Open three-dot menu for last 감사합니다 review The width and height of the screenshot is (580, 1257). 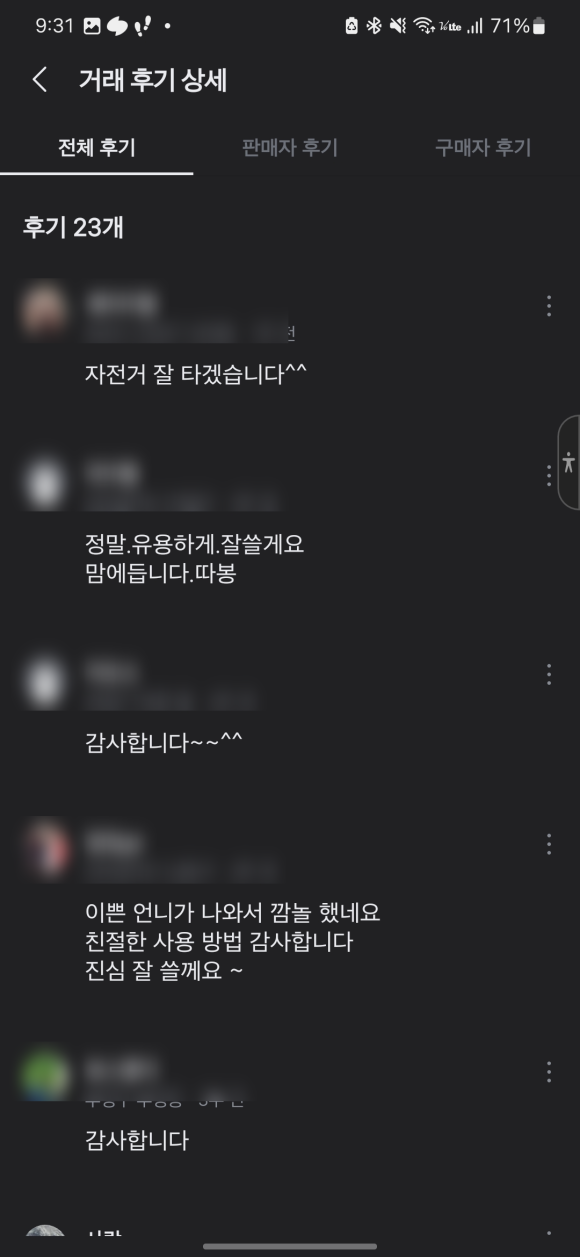point(549,1072)
